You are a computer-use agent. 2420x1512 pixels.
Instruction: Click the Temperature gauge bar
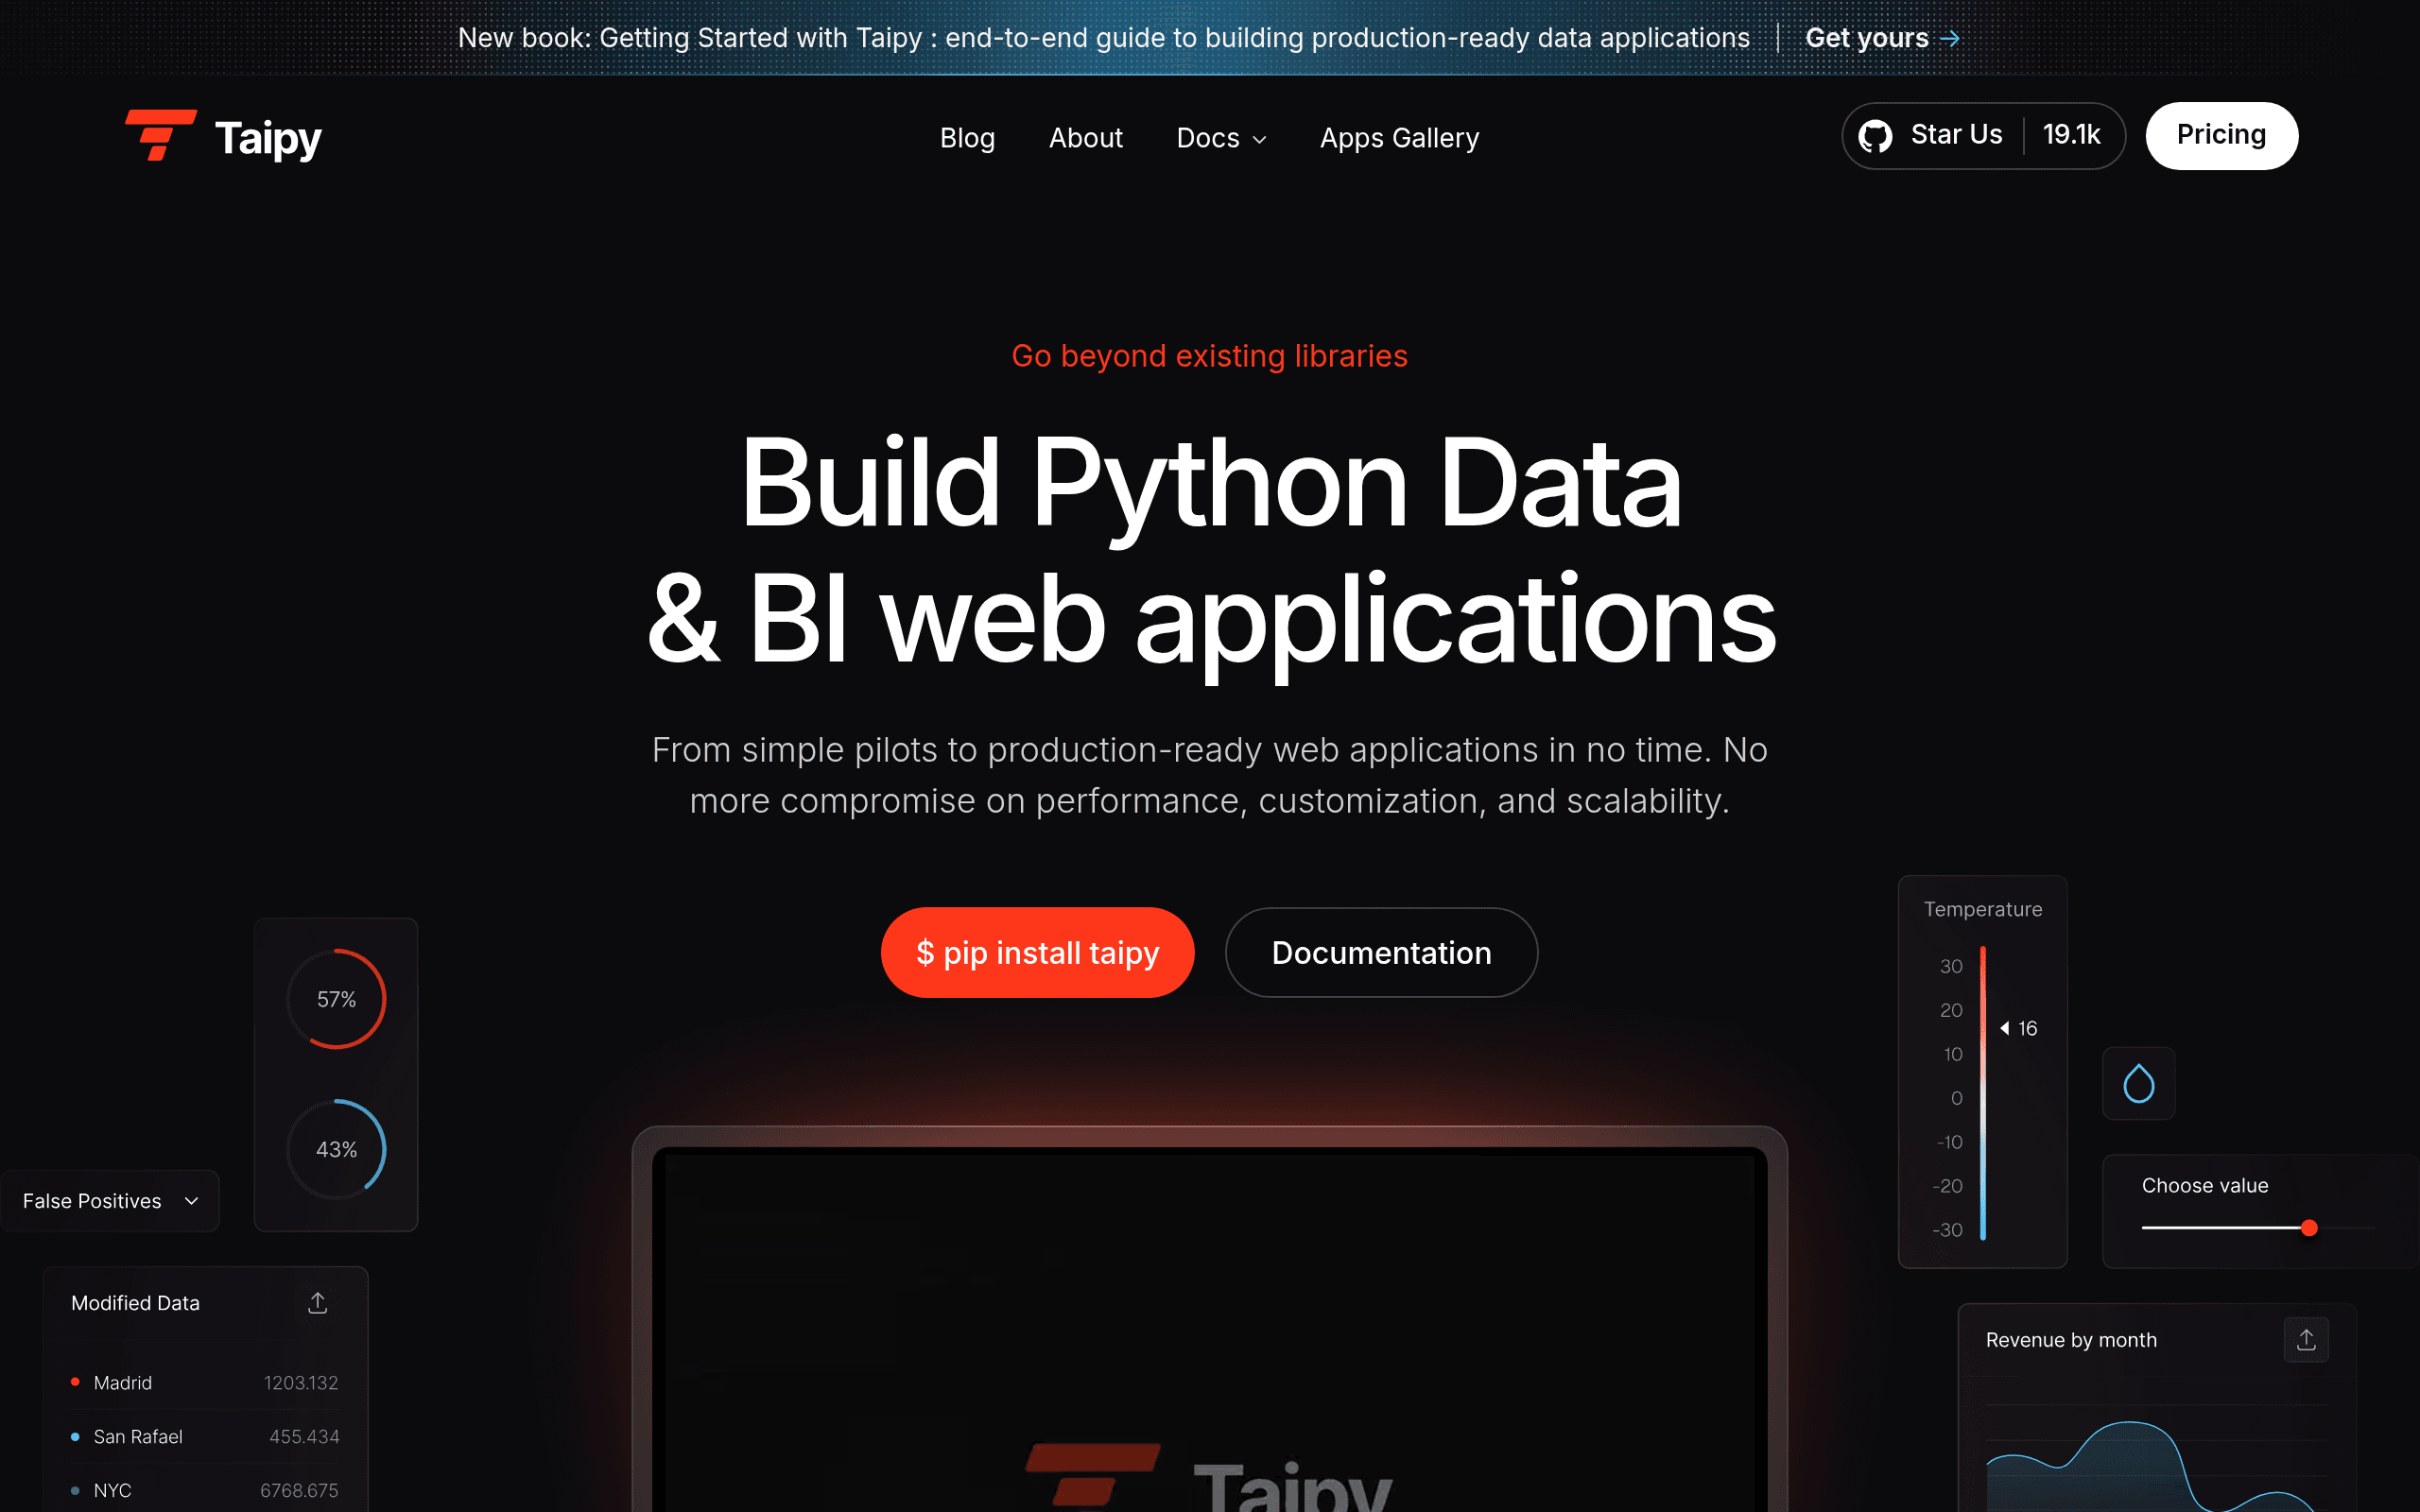(x=1982, y=1093)
